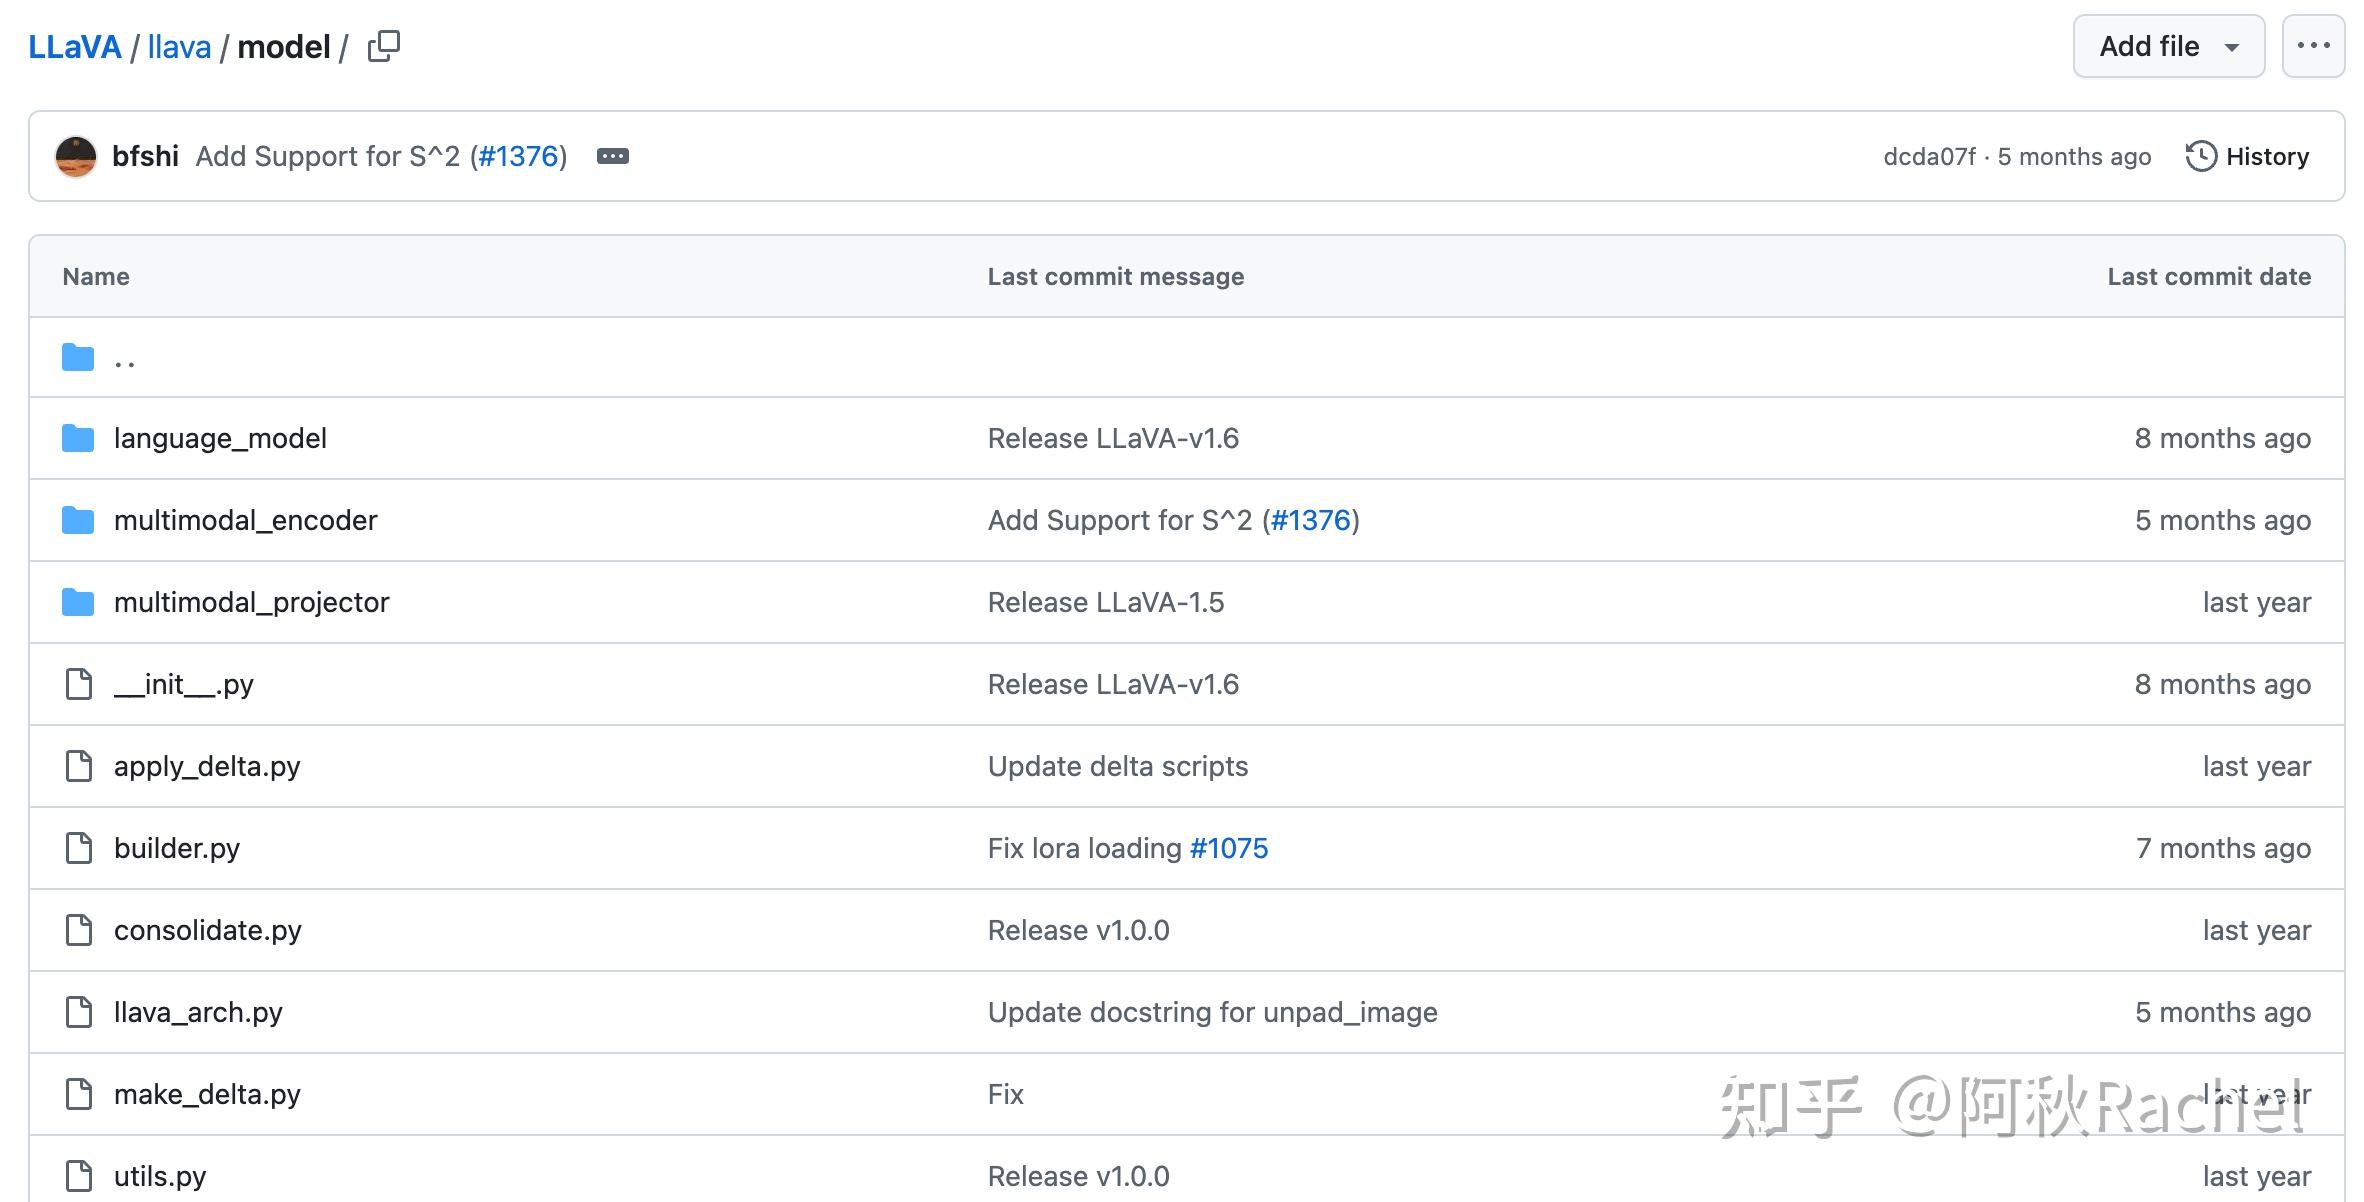Copy the file path using the copy icon
The height and width of the screenshot is (1202, 2364).
pos(383,46)
